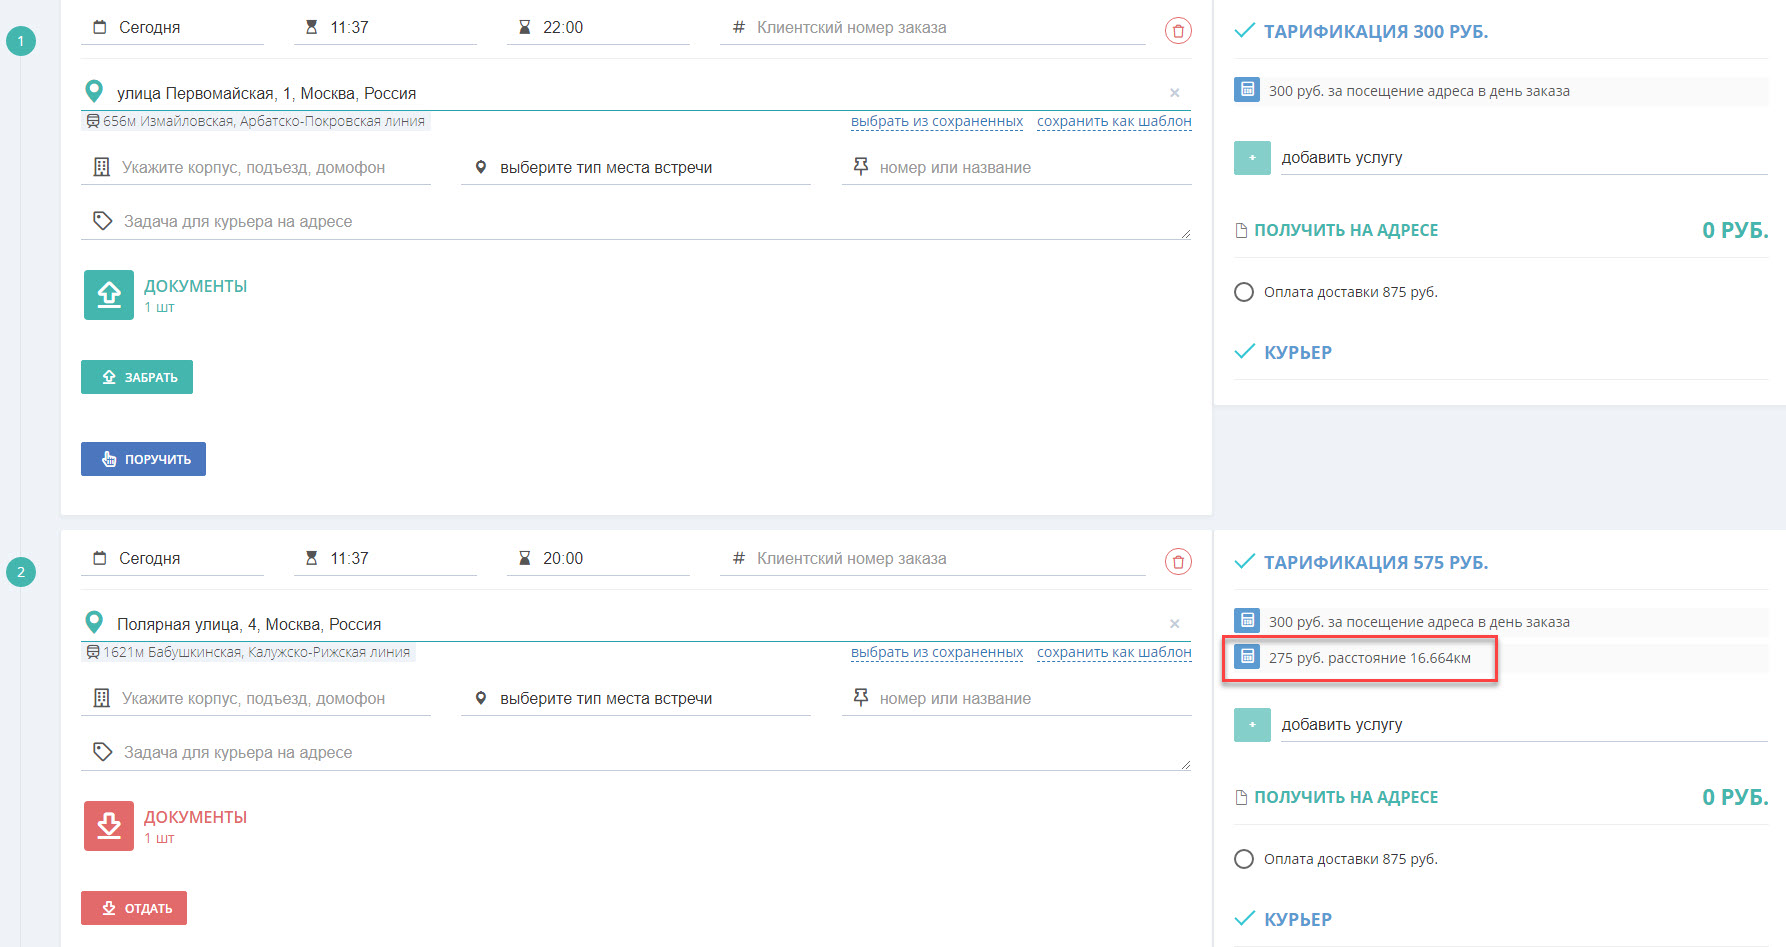Click the red Отдать button

(x=134, y=908)
